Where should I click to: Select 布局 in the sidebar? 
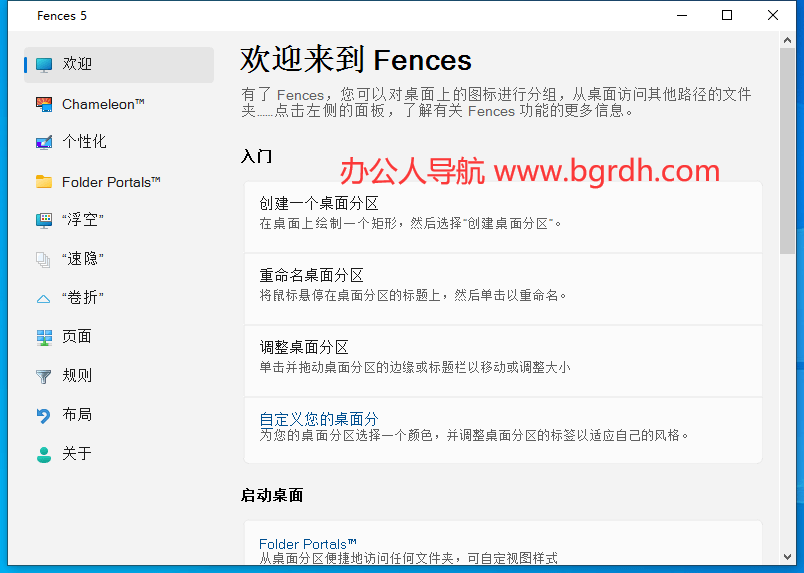pos(119,415)
